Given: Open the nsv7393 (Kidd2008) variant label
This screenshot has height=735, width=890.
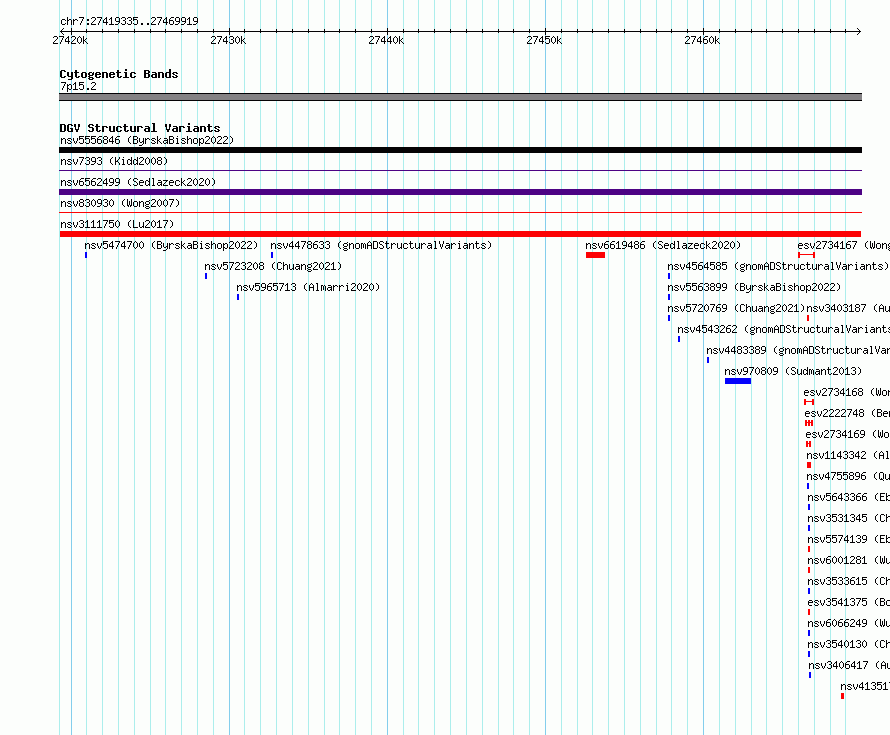Looking at the screenshot, I should point(114,161).
